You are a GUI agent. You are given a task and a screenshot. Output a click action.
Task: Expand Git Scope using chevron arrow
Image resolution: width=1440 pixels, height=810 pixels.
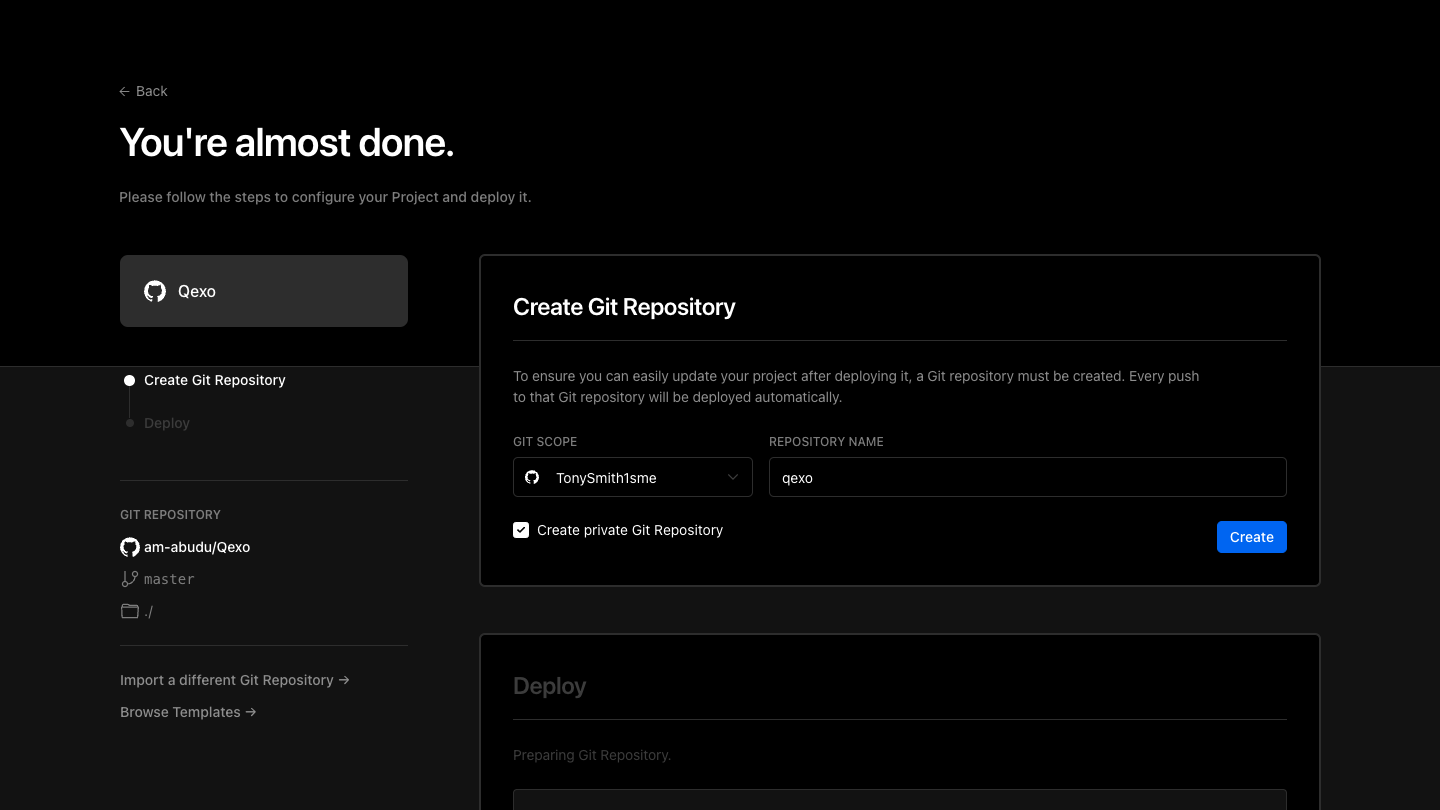(x=733, y=478)
